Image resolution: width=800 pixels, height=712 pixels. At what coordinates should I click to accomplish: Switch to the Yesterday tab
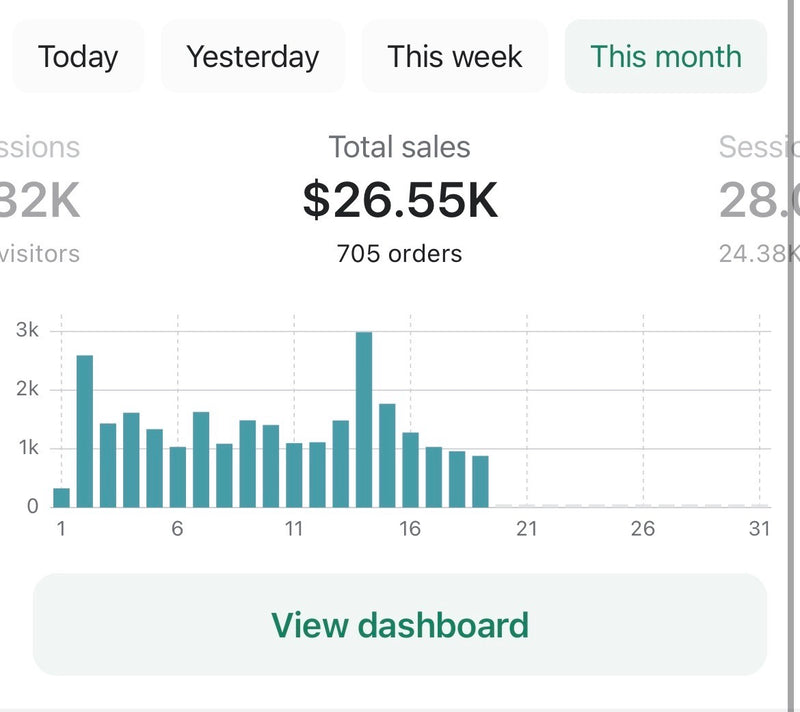coord(252,56)
